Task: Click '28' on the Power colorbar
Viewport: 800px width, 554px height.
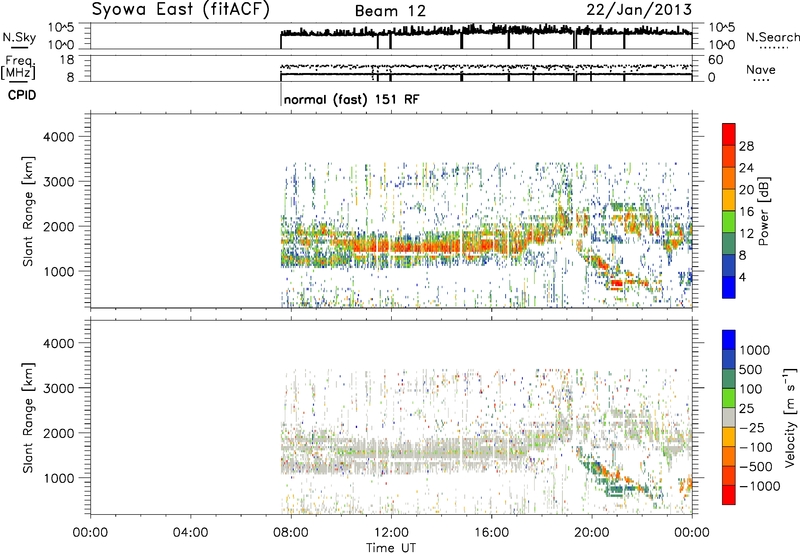Action: click(x=746, y=146)
